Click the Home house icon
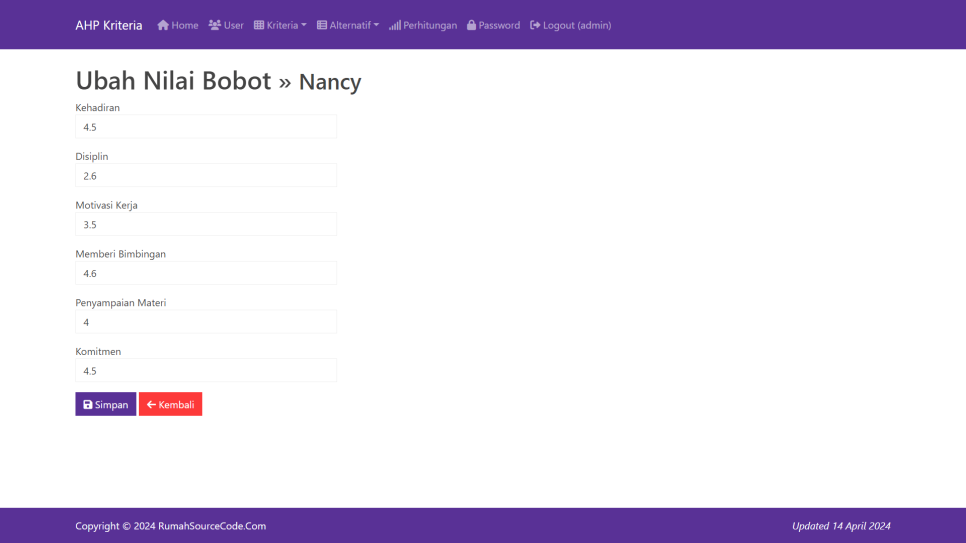Viewport: 966px width, 543px height. click(x=163, y=25)
